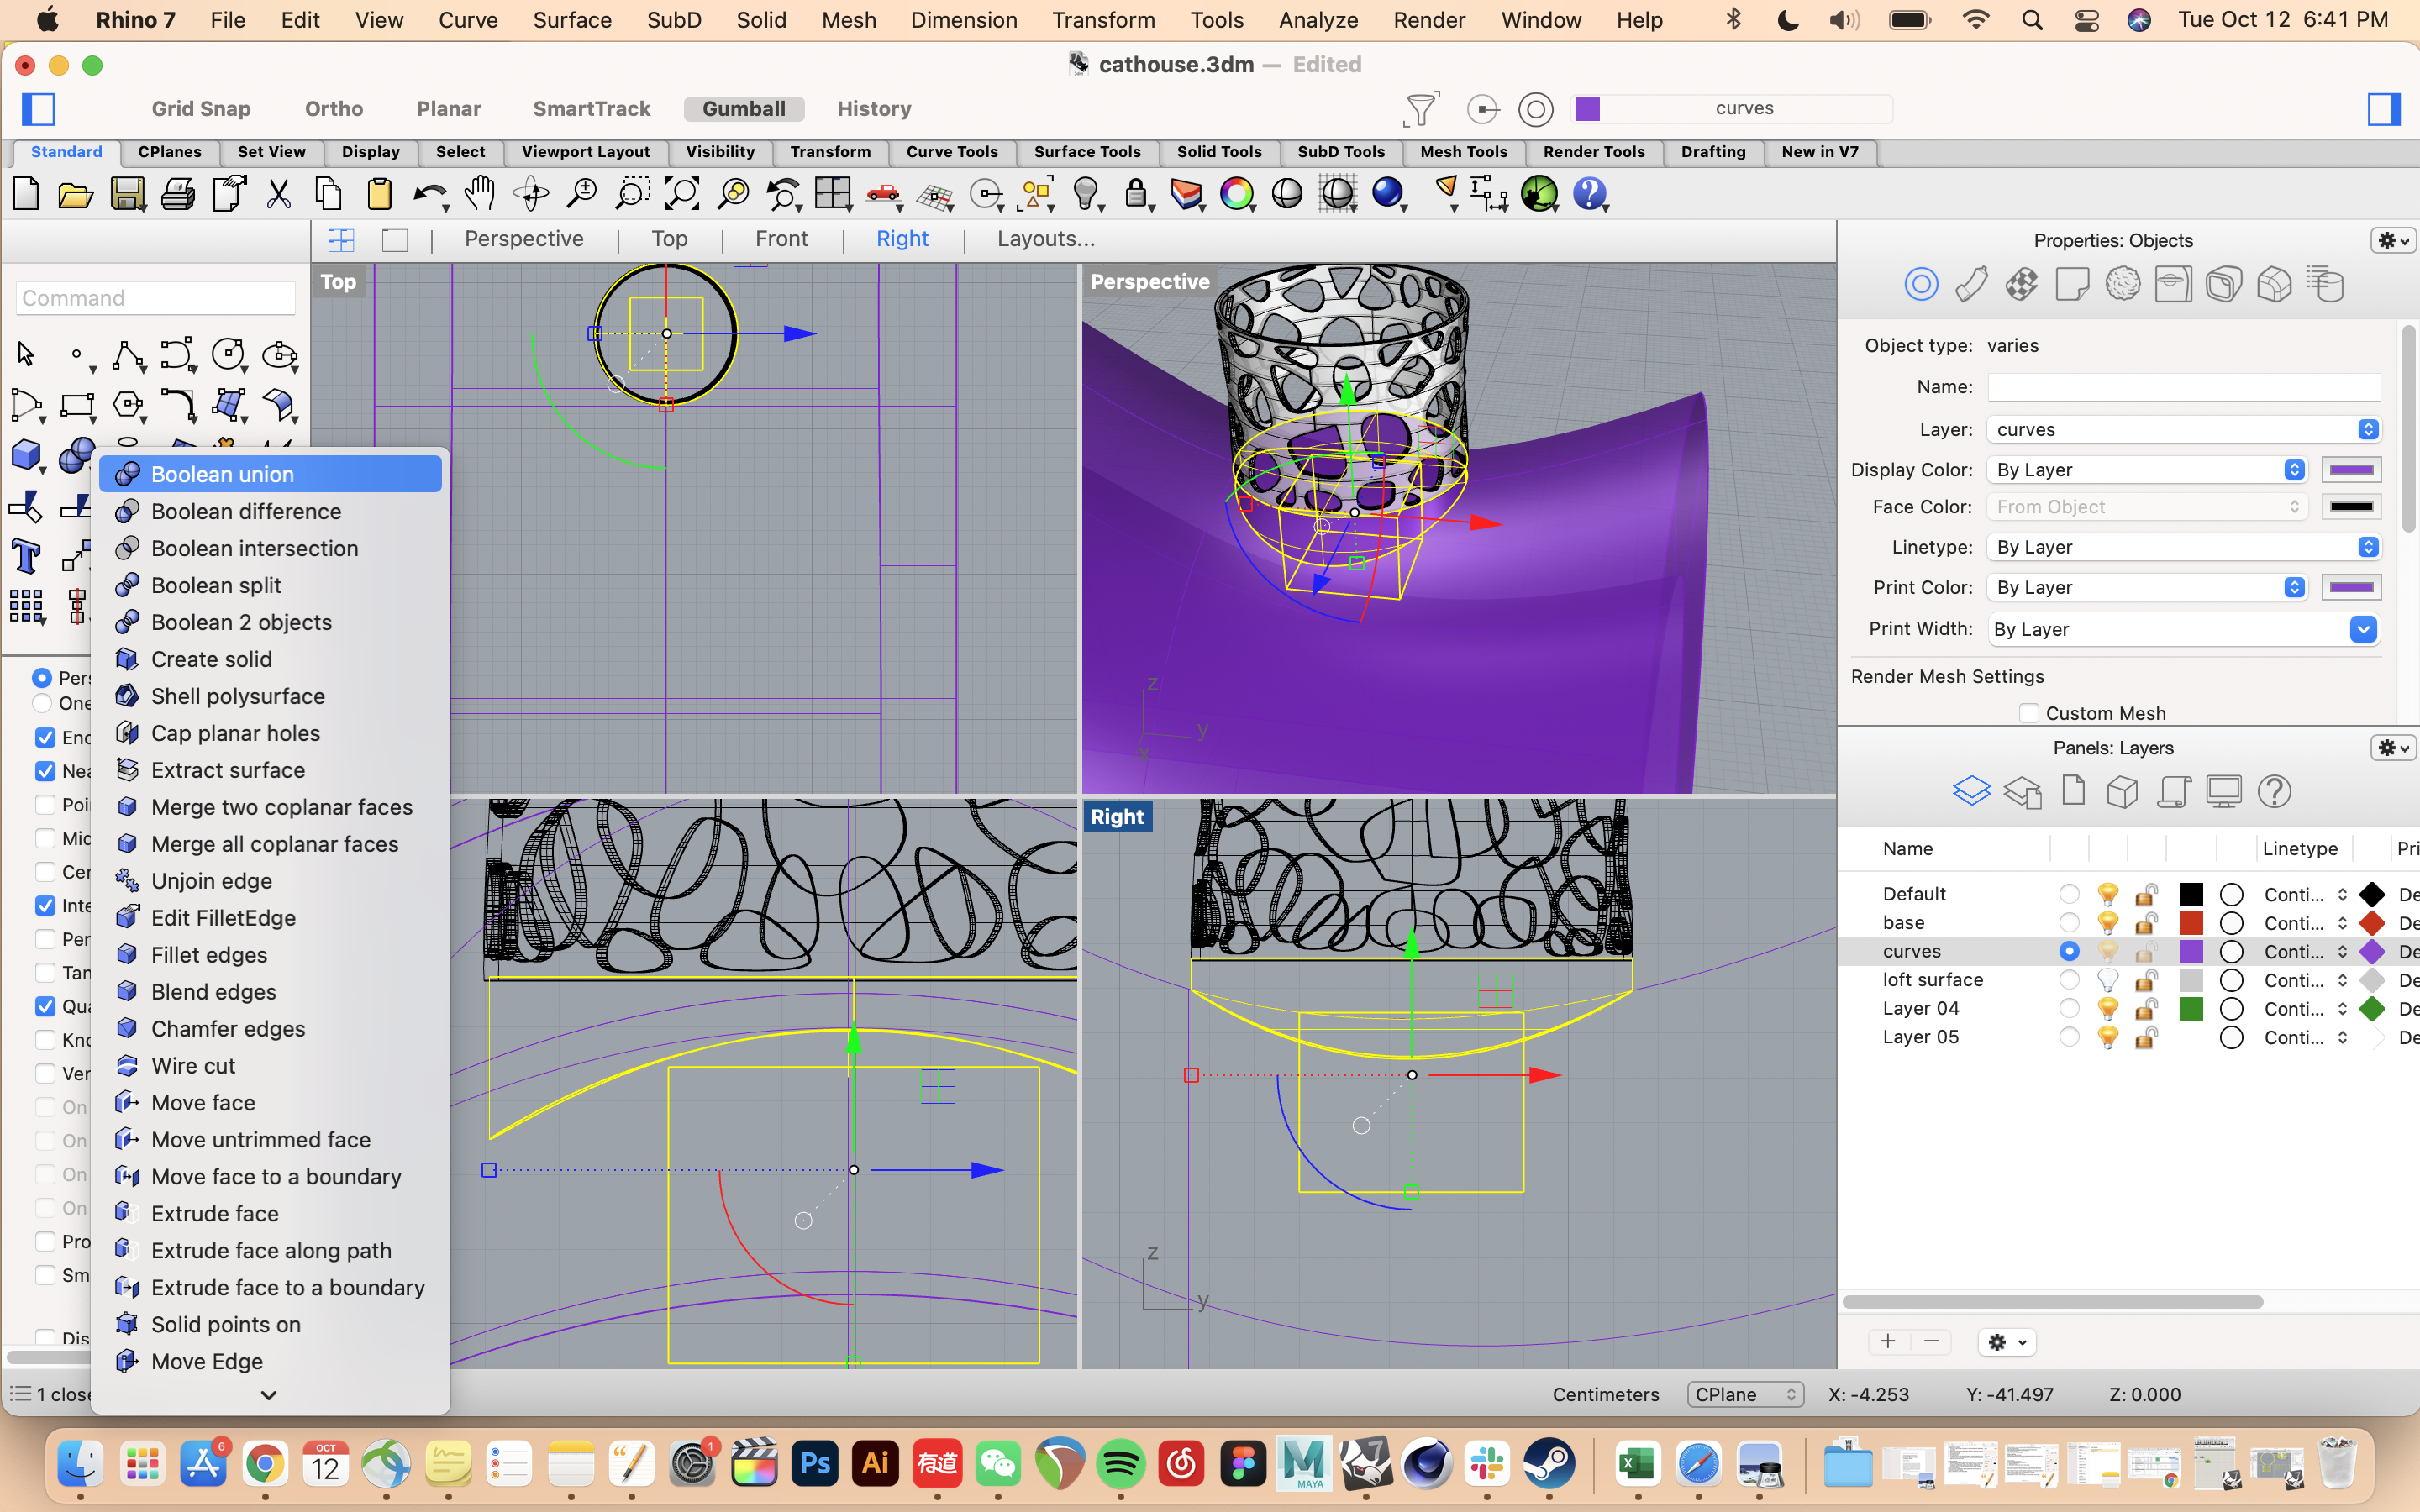Image resolution: width=2420 pixels, height=1512 pixels.
Task: Click the Layers panel horizontal scrollbar
Action: click(x=2052, y=1302)
